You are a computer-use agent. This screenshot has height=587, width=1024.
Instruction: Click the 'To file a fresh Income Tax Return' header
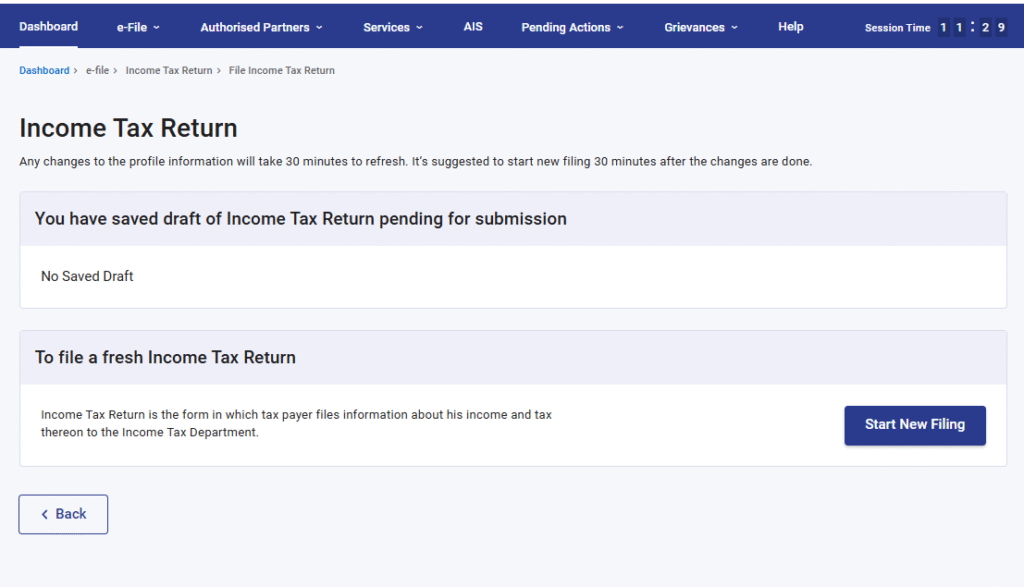[x=165, y=357]
